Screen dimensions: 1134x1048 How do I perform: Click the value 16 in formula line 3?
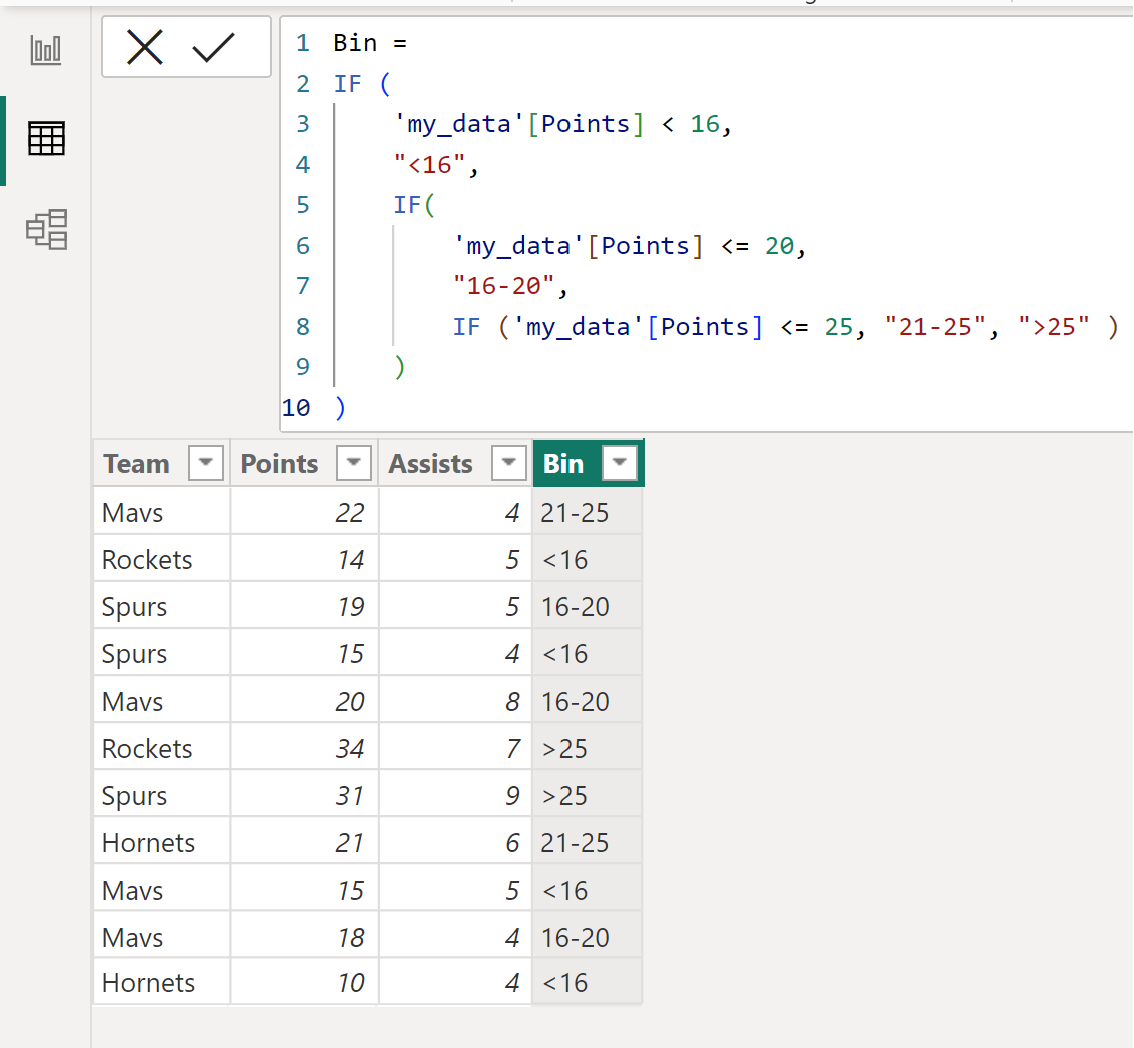click(705, 124)
